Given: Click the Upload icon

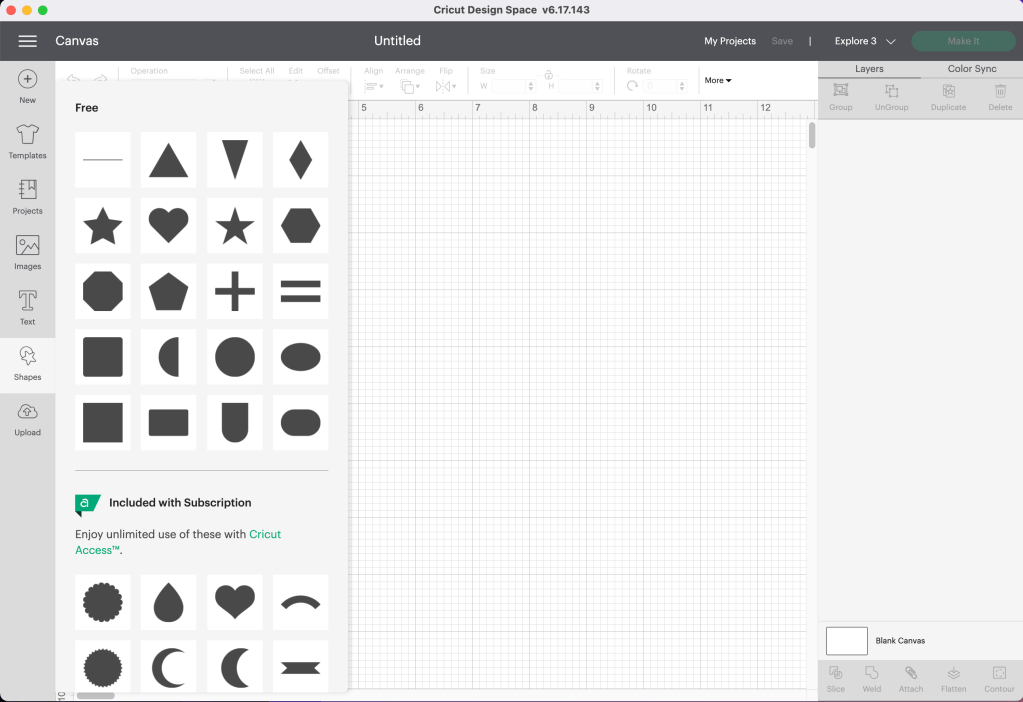Looking at the screenshot, I should pyautogui.click(x=27, y=418).
